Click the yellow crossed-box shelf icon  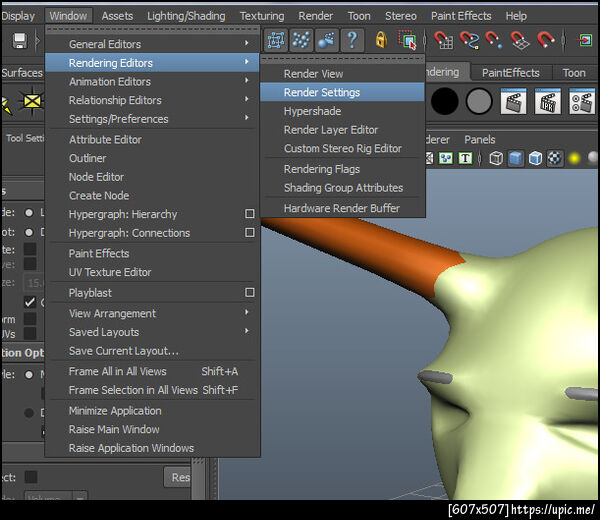32,101
